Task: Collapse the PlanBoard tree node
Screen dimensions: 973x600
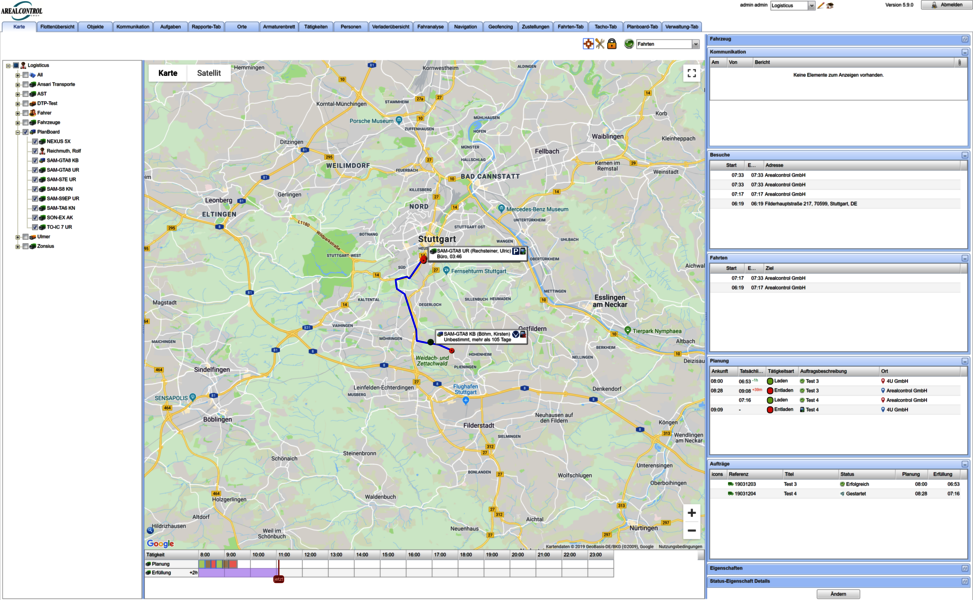Action: pos(18,132)
